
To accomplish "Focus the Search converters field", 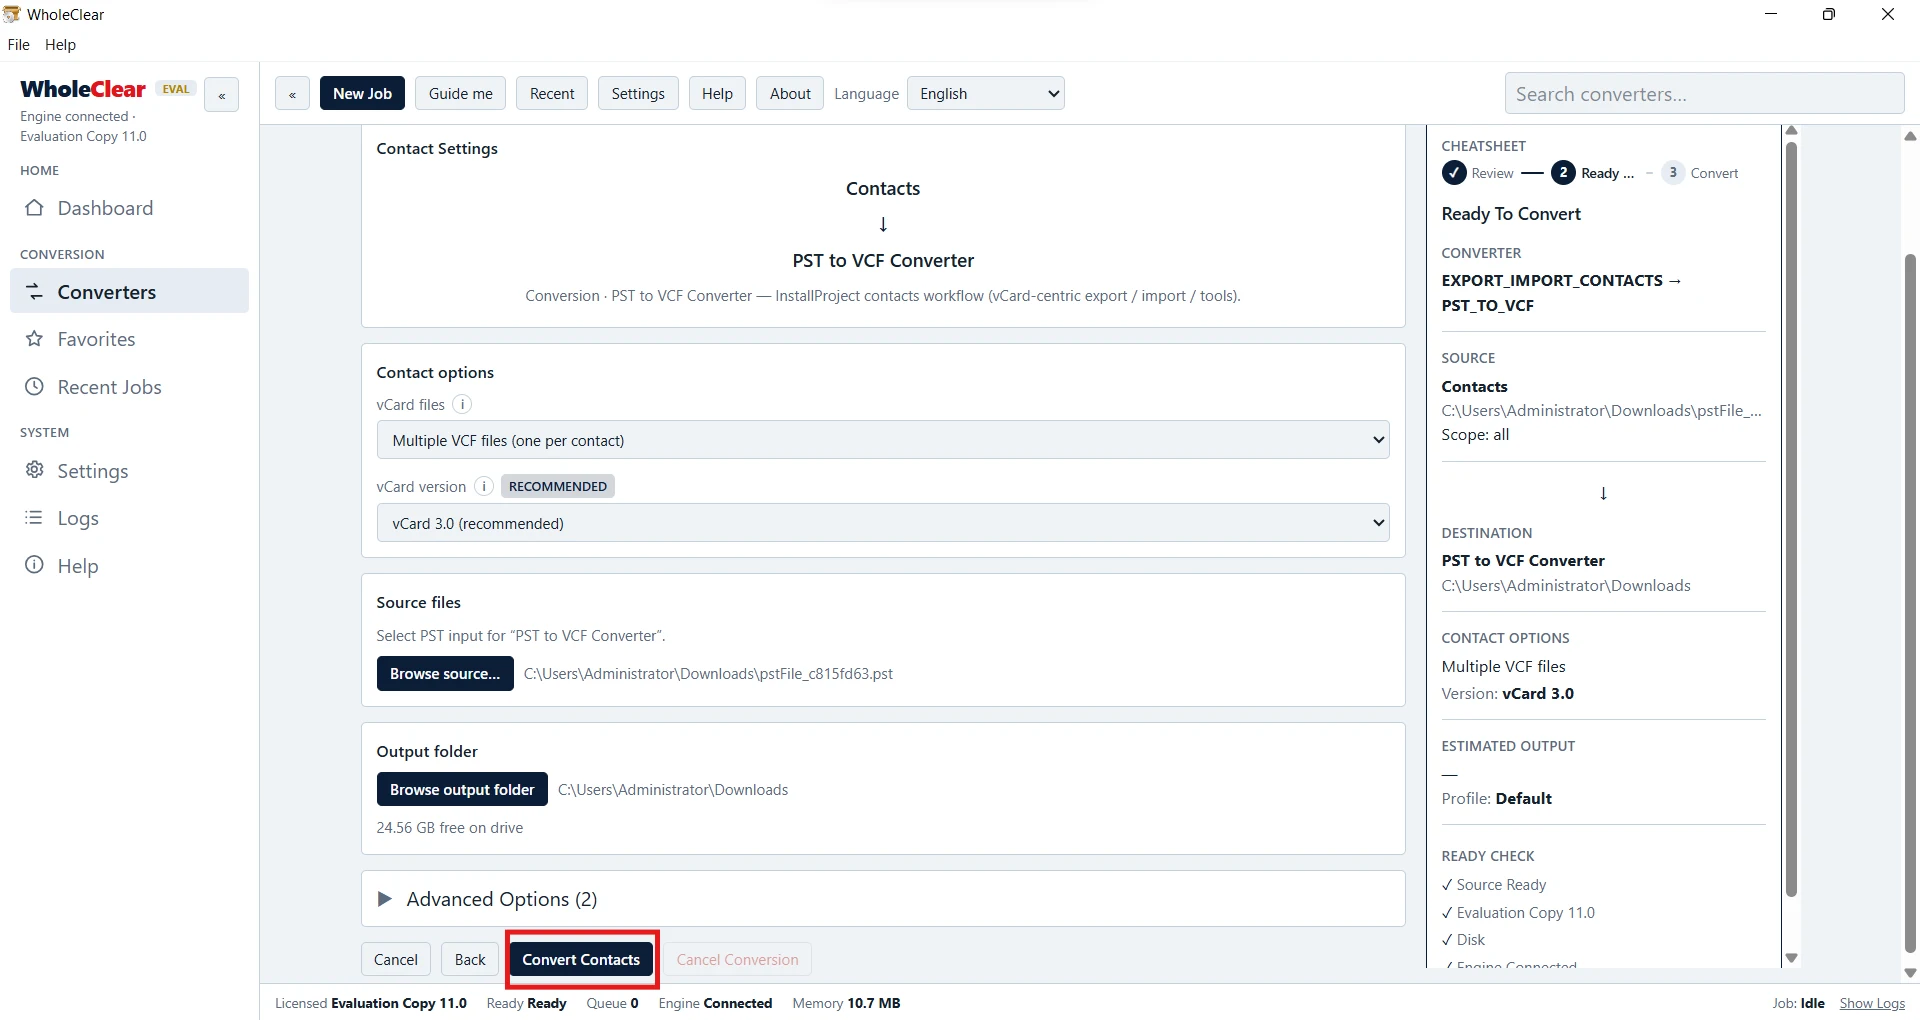I will tap(1704, 94).
